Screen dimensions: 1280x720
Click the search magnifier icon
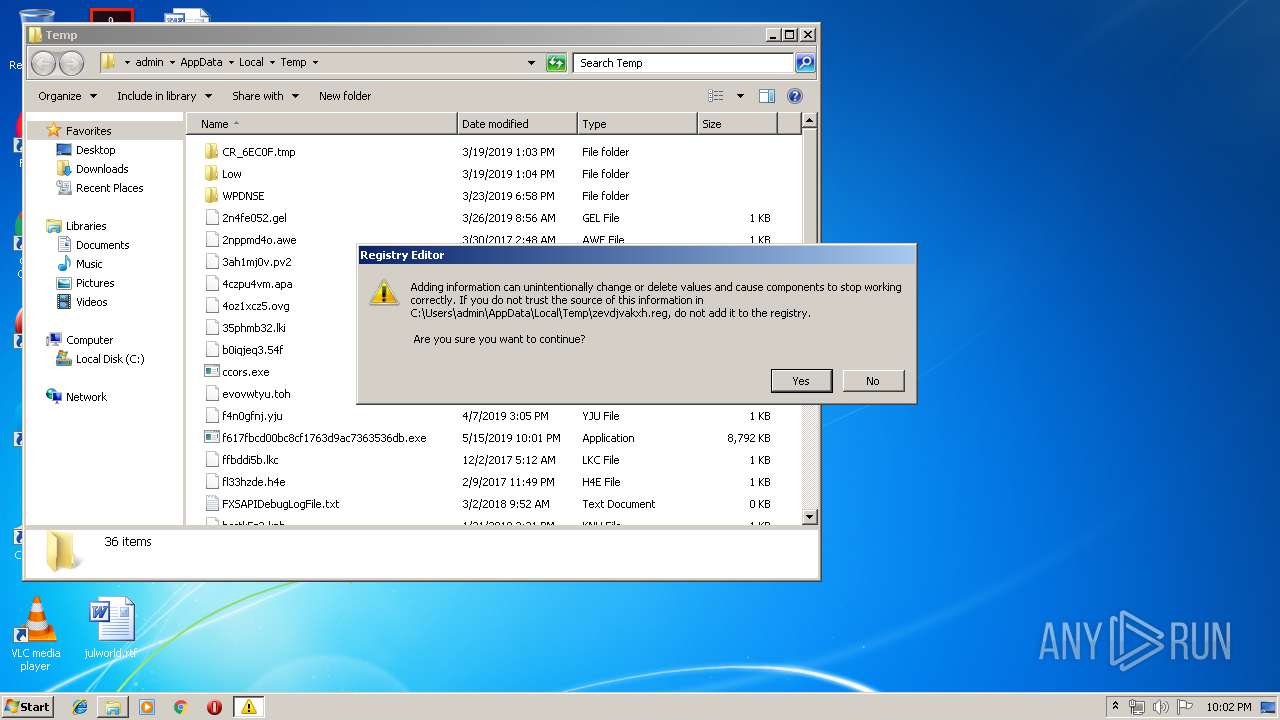(805, 63)
